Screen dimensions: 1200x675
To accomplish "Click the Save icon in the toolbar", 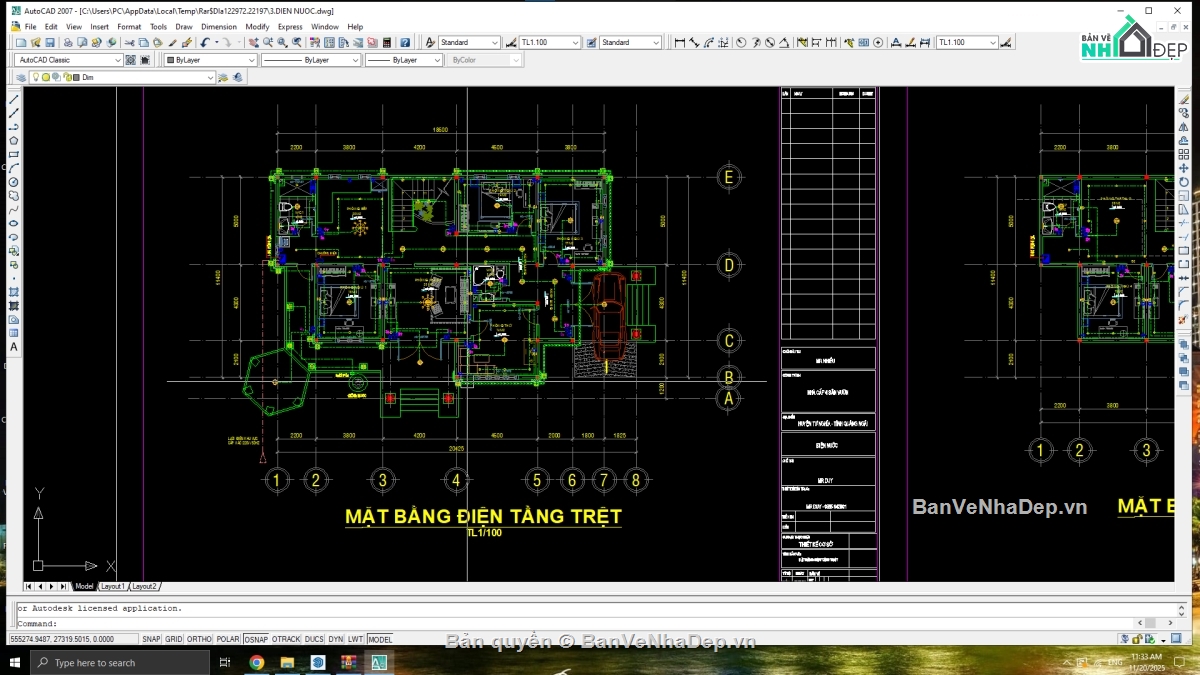I will tap(50, 43).
